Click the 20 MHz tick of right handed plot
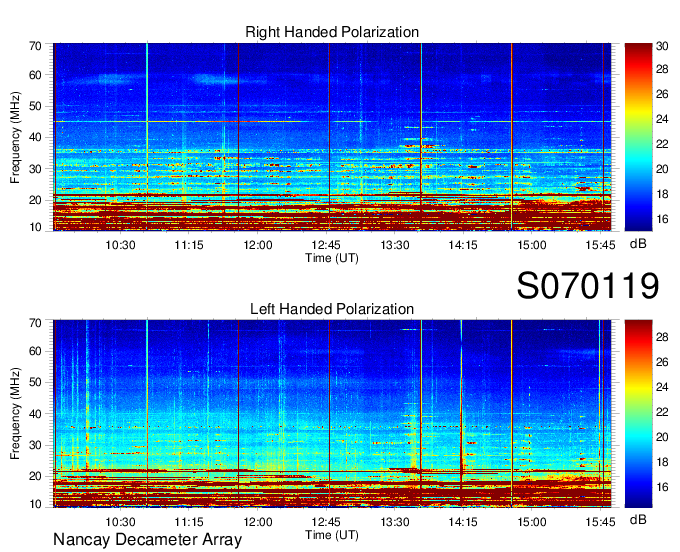680x552 pixels. (35, 200)
